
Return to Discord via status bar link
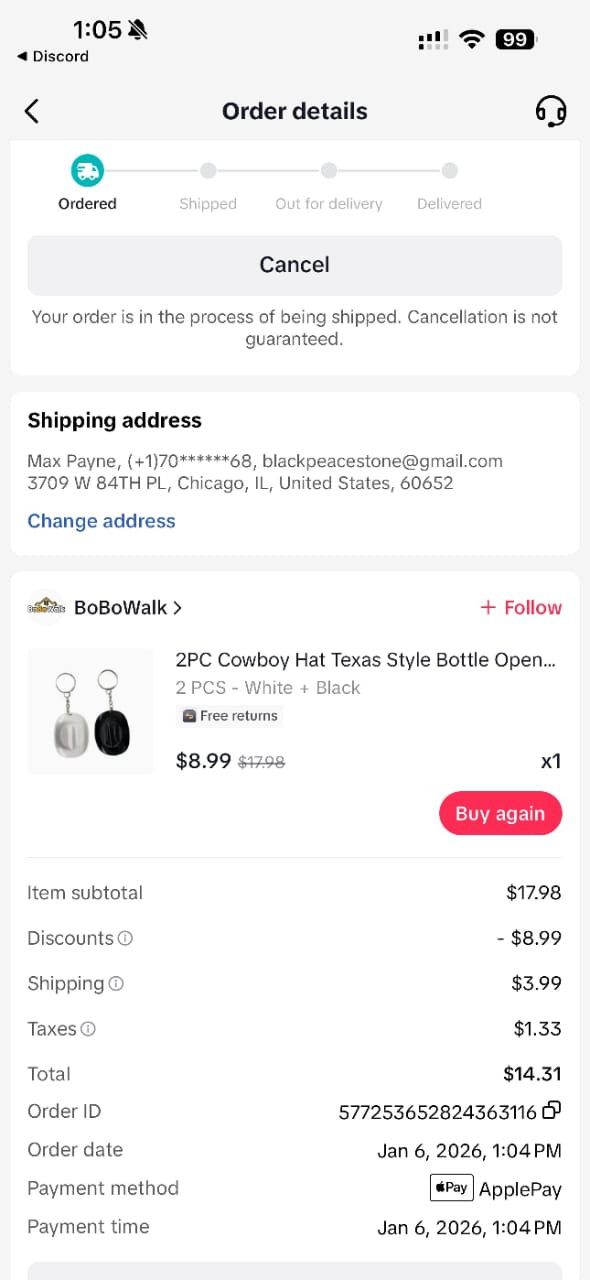[x=53, y=56]
